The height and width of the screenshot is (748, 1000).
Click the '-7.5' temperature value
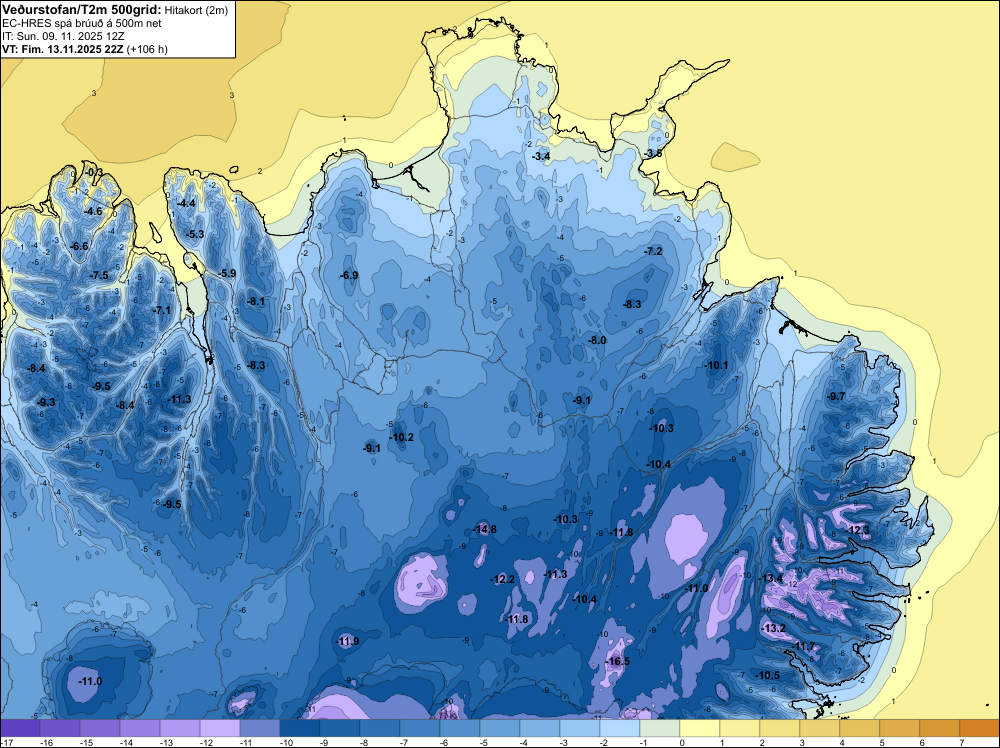click(x=99, y=275)
